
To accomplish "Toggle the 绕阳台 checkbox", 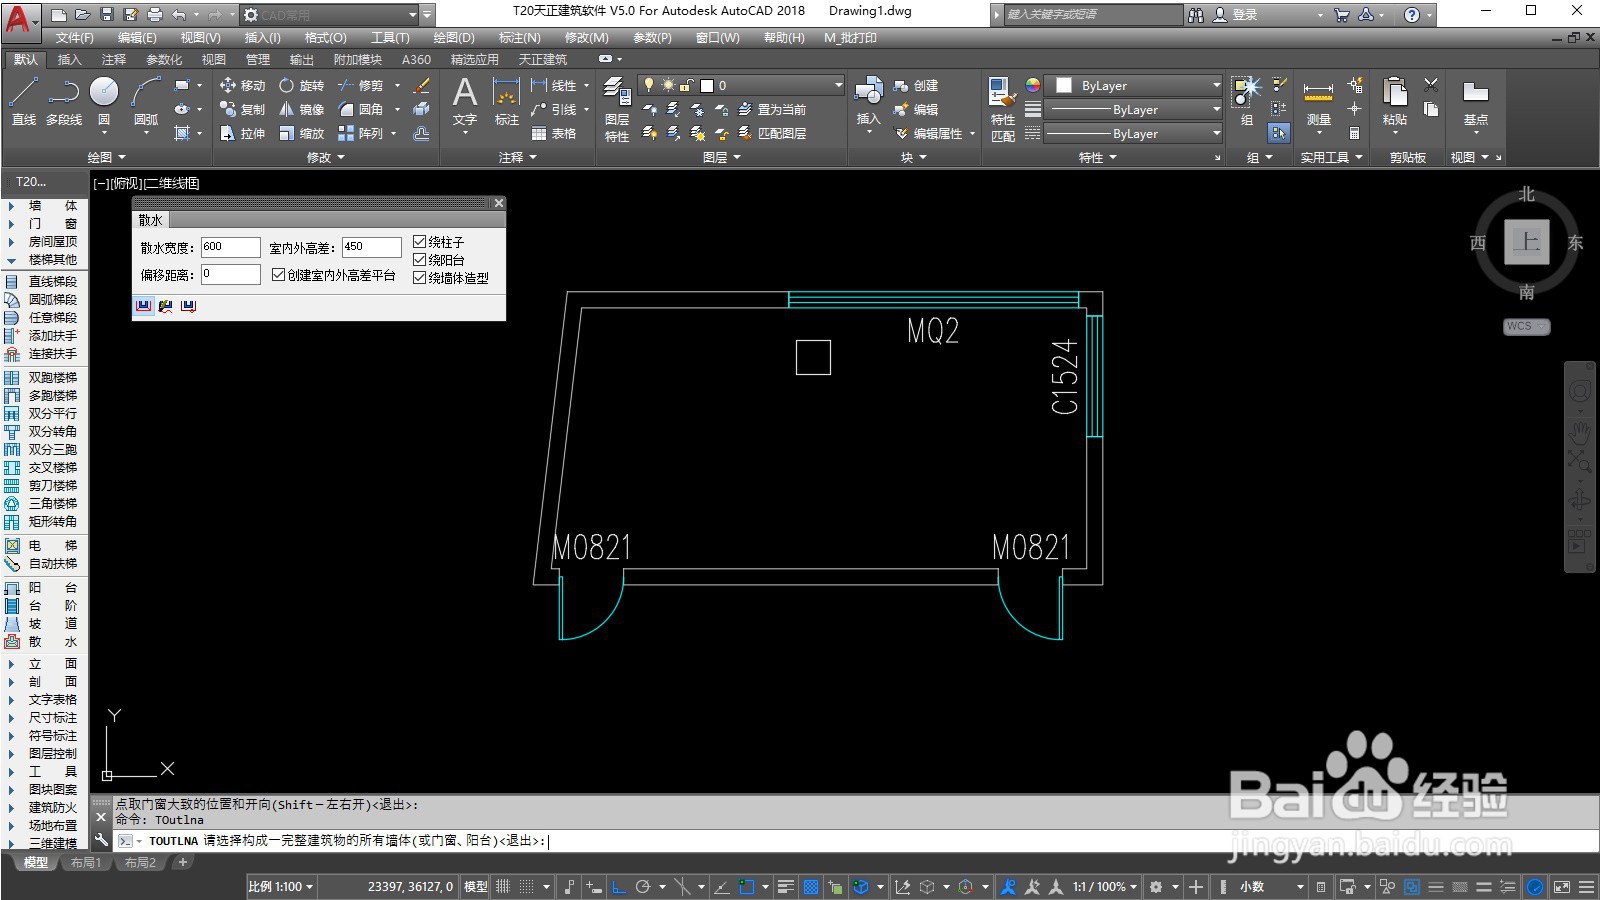I will 419,259.
